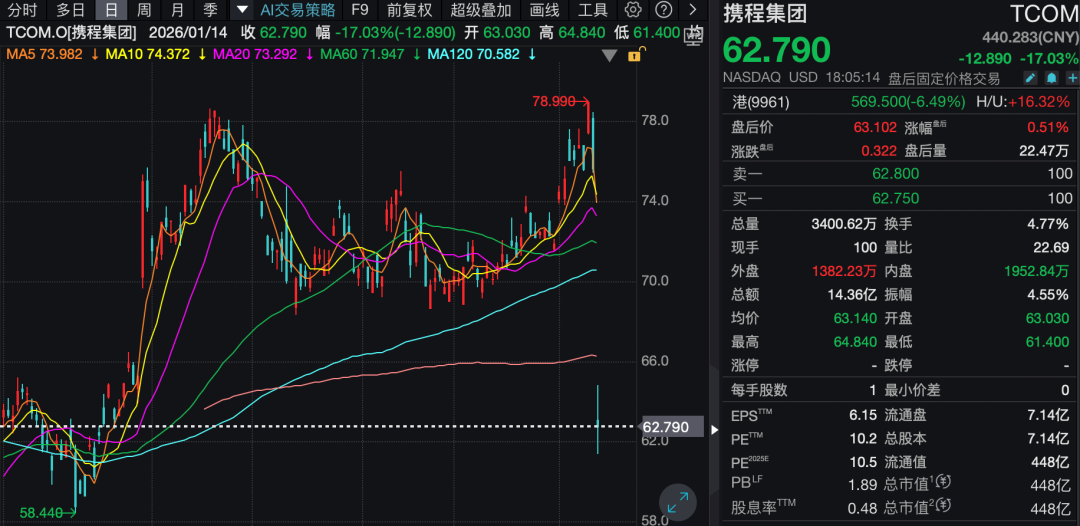Click the help question mark icon
The height and width of the screenshot is (526, 1080).
coord(664,10)
